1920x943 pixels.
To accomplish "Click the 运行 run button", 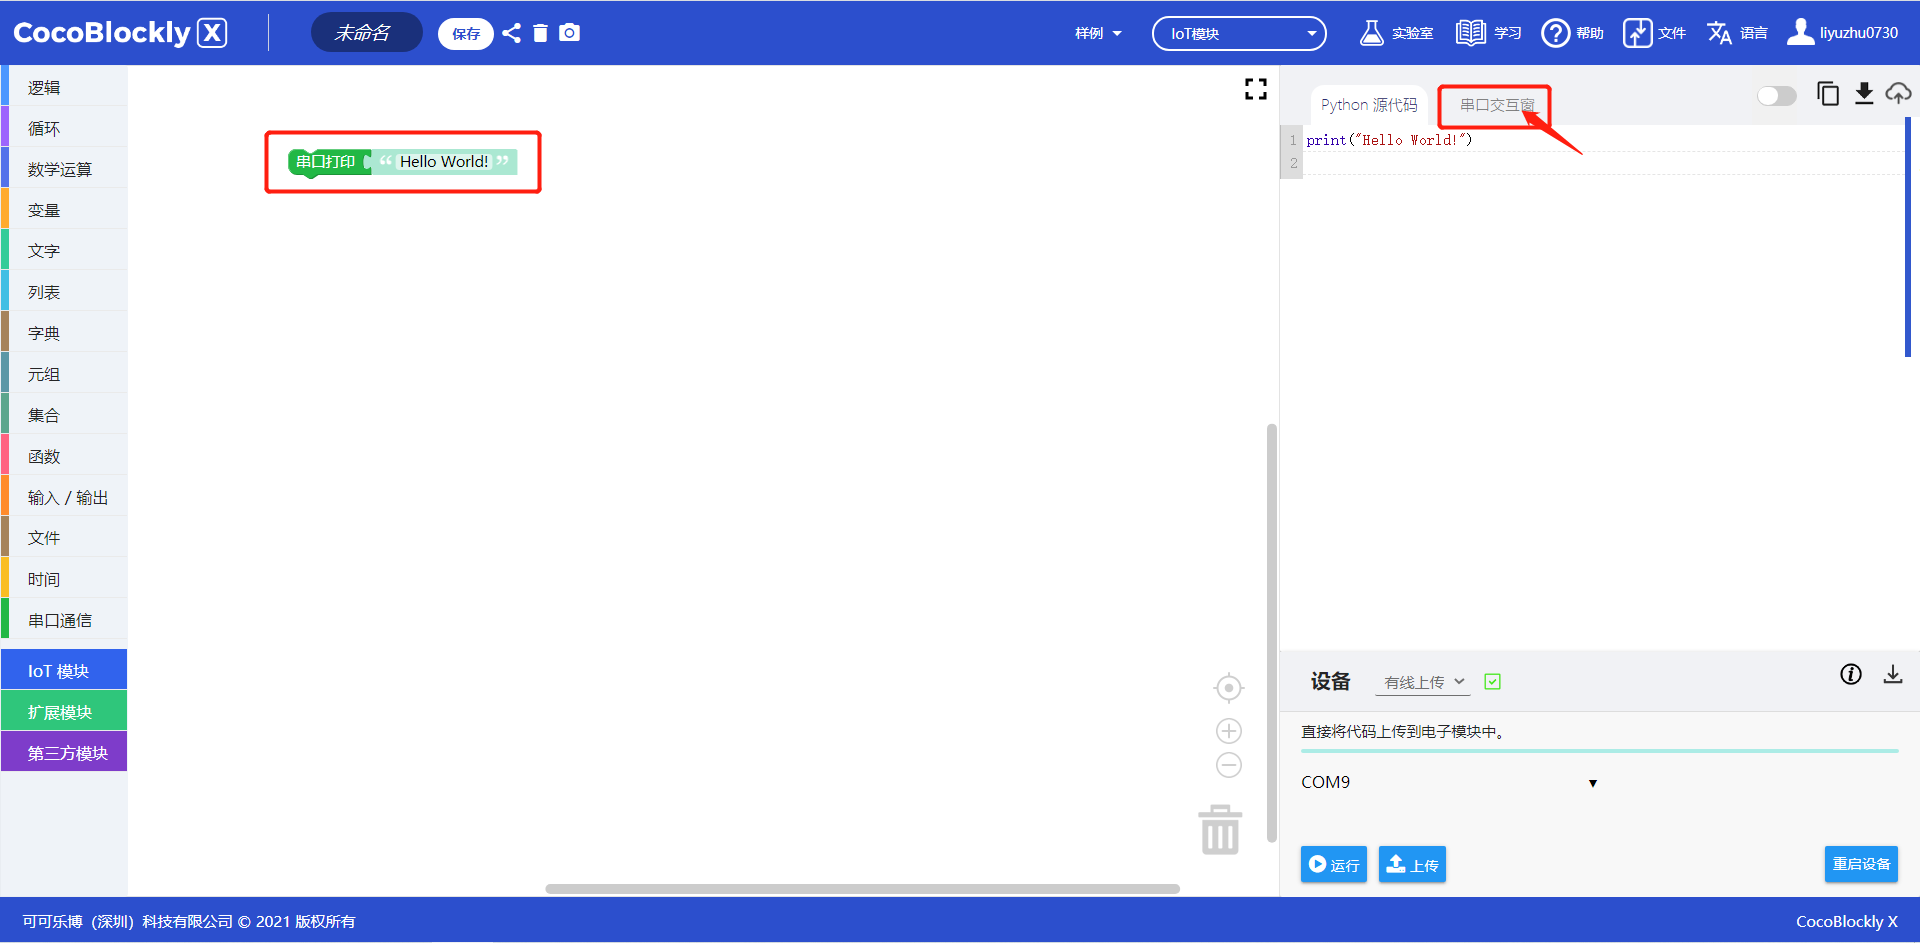I will (1333, 864).
